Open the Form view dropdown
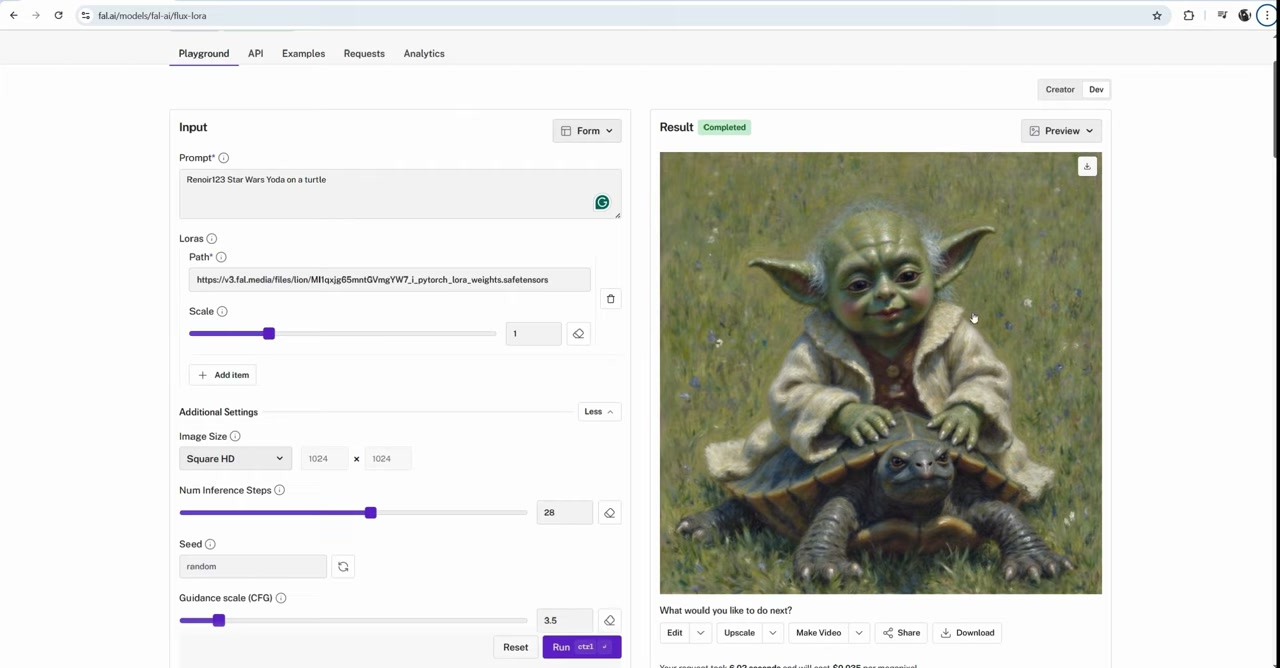Viewport: 1280px width, 668px height. click(x=587, y=131)
